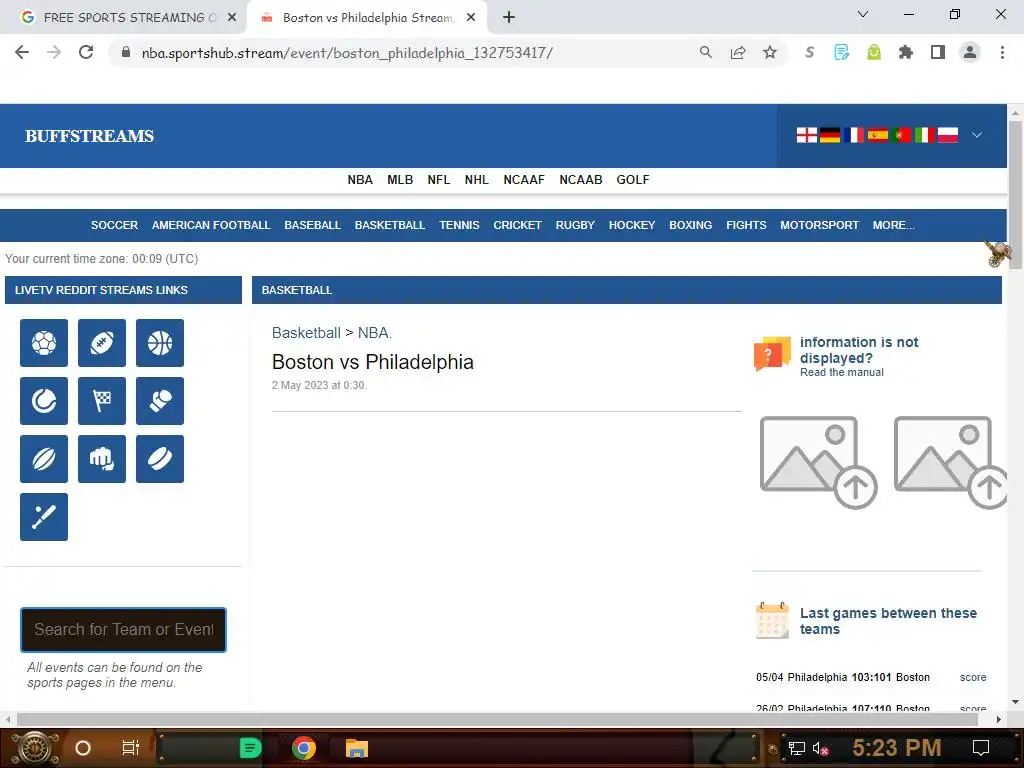
Task: Open the NCAAF top menu link
Action: [524, 180]
